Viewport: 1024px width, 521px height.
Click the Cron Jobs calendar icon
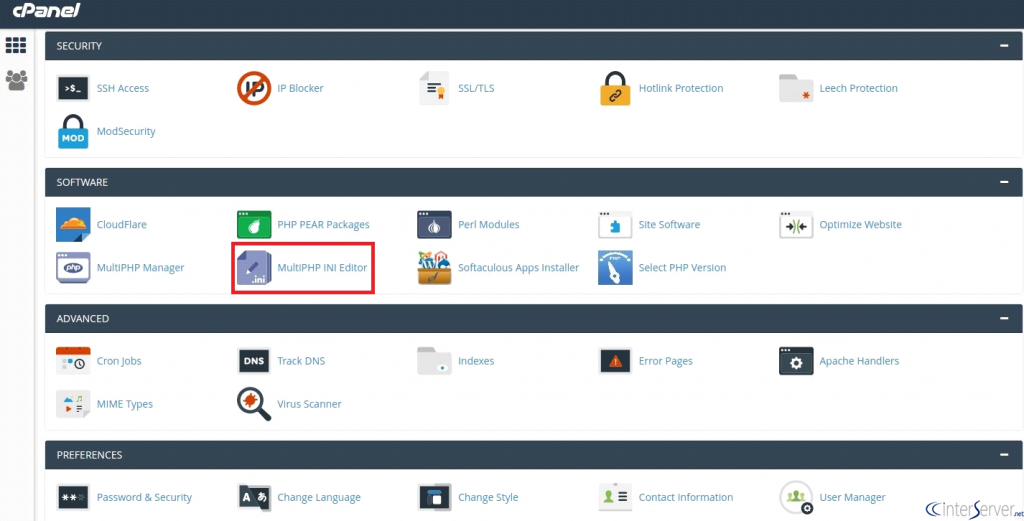pos(73,361)
